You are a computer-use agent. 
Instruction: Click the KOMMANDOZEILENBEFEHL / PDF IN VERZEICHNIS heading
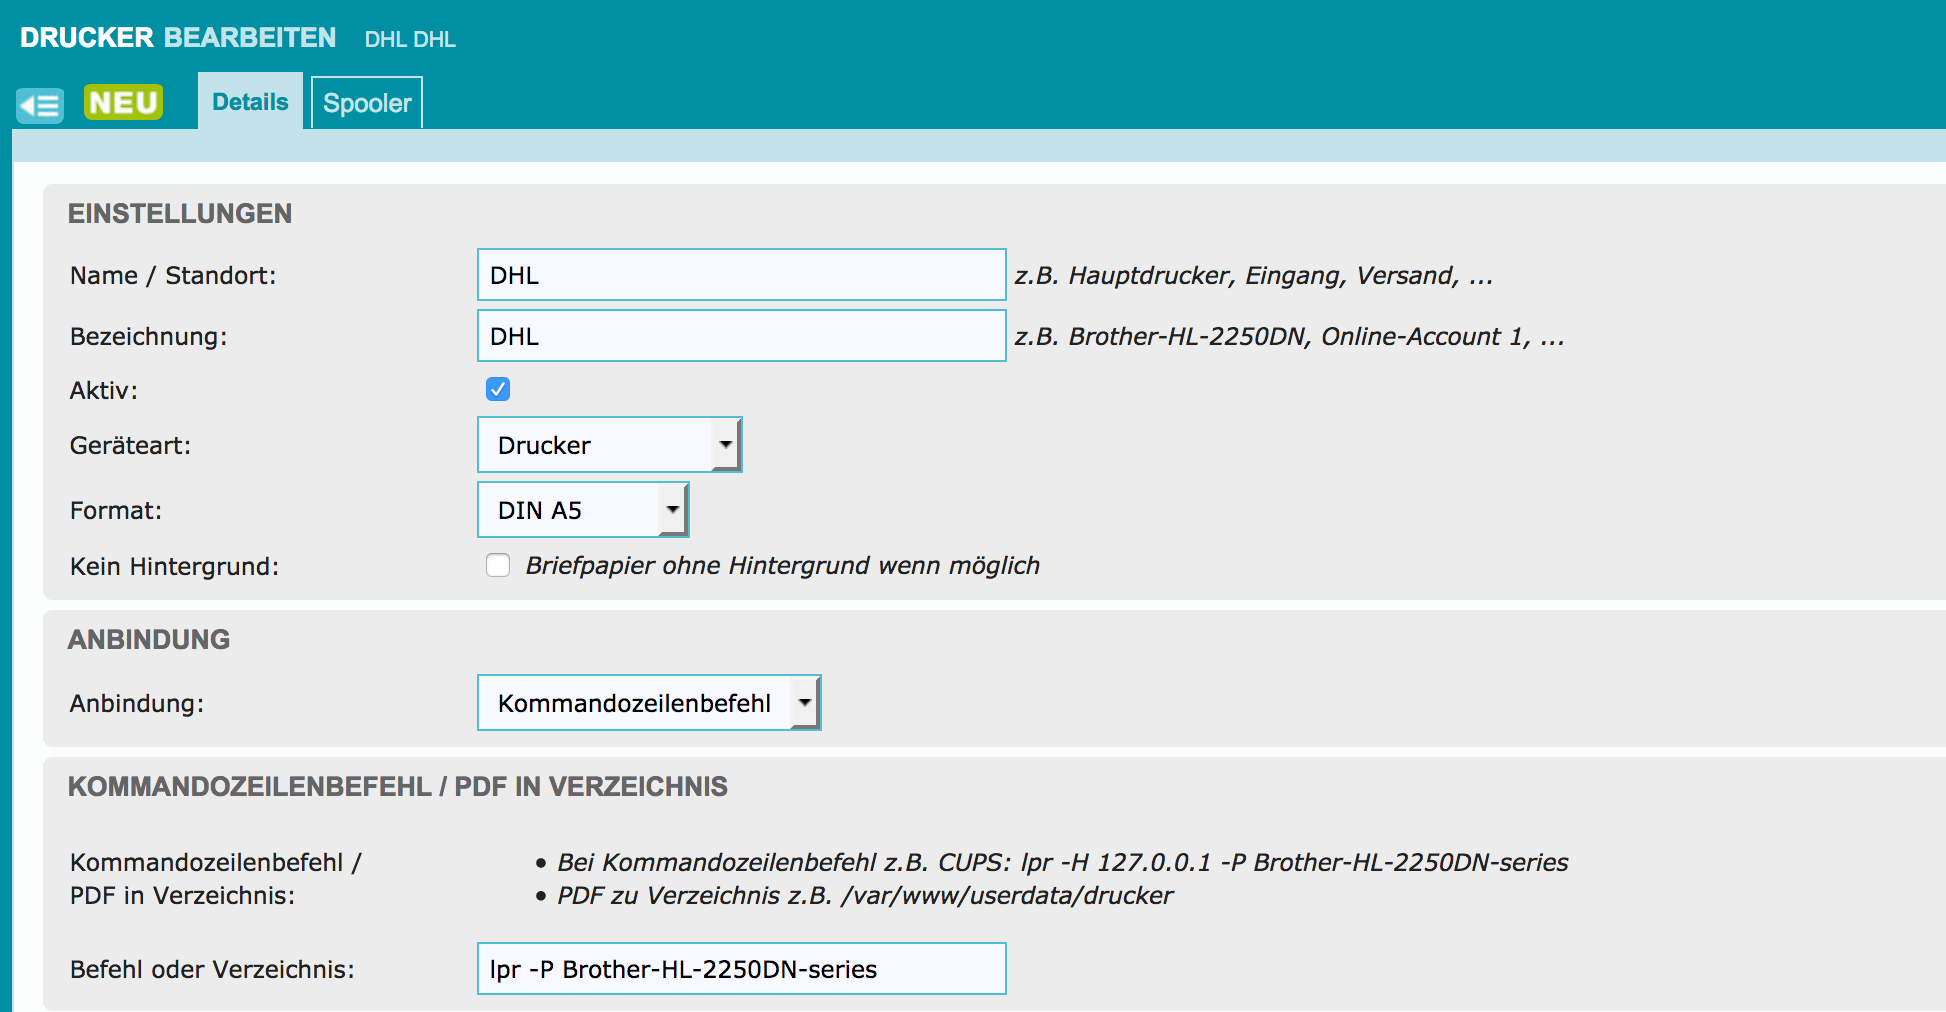[x=397, y=787]
